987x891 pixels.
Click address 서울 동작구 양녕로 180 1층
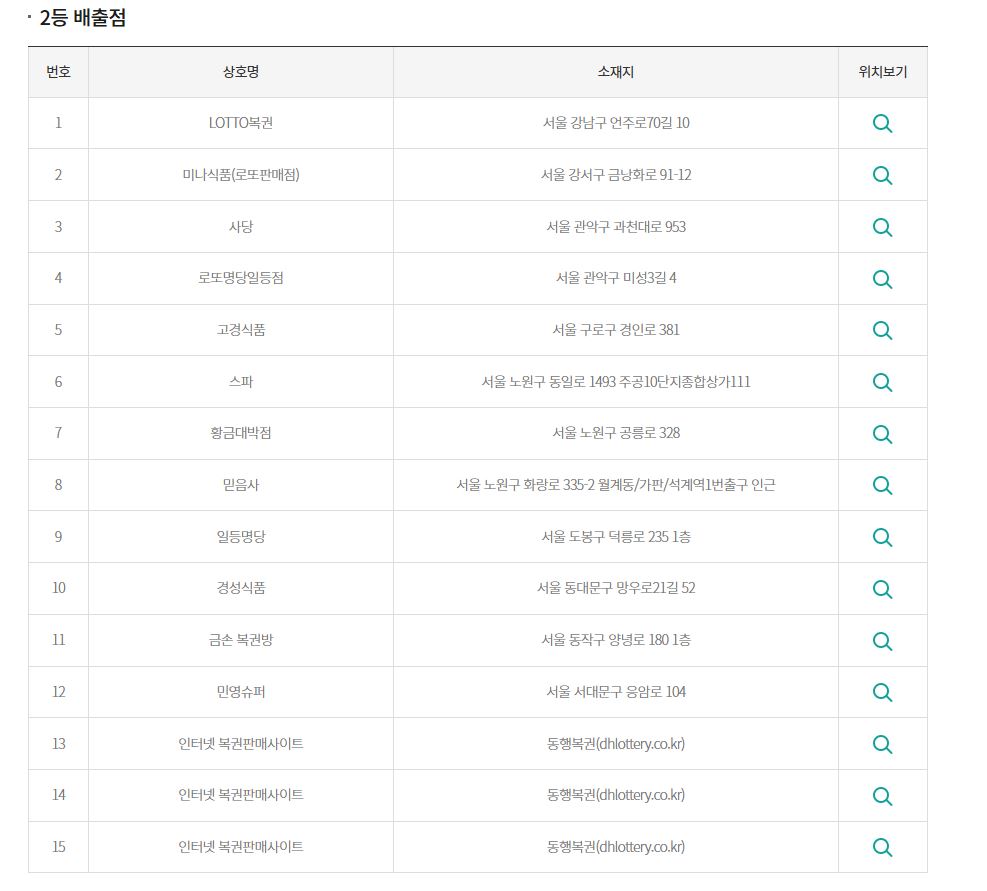tap(616, 640)
